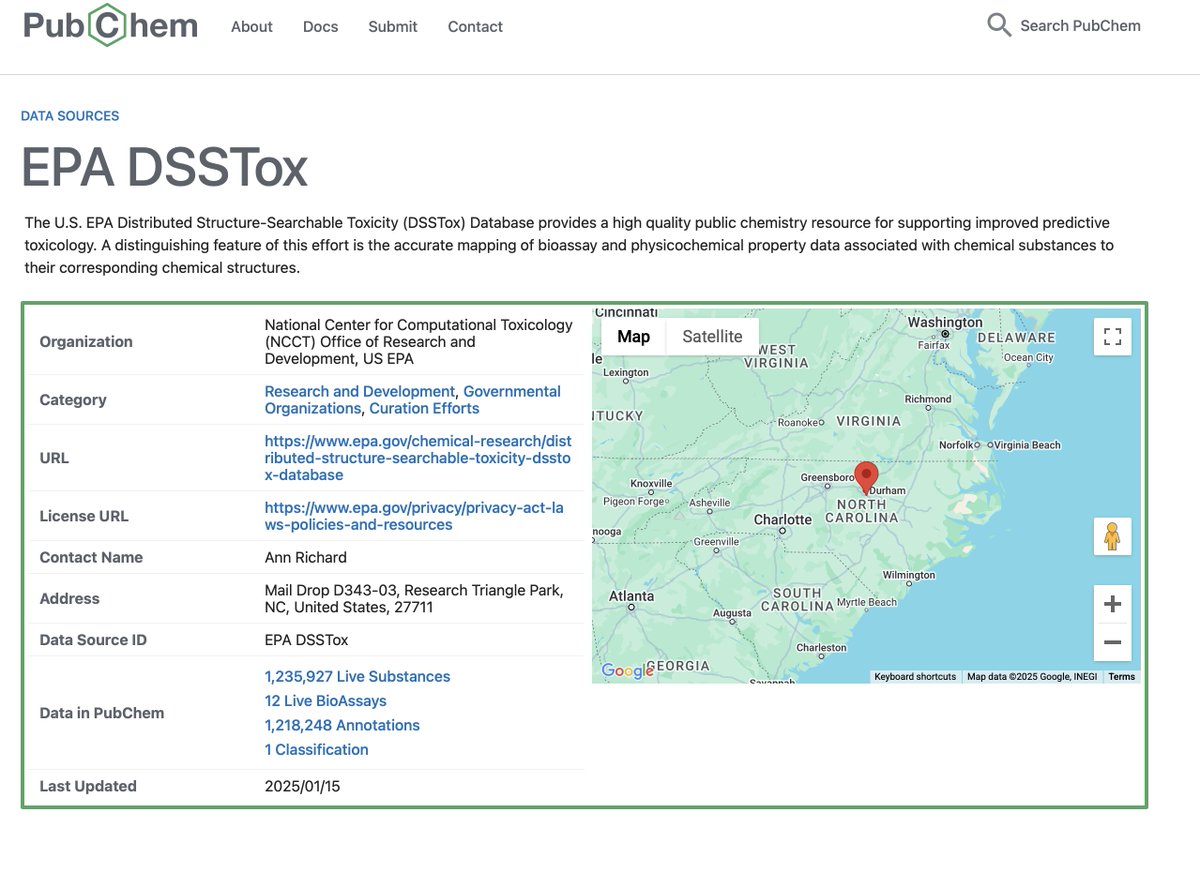Select the Street View pegman icon
This screenshot has height=873, width=1200.
tap(1112, 537)
